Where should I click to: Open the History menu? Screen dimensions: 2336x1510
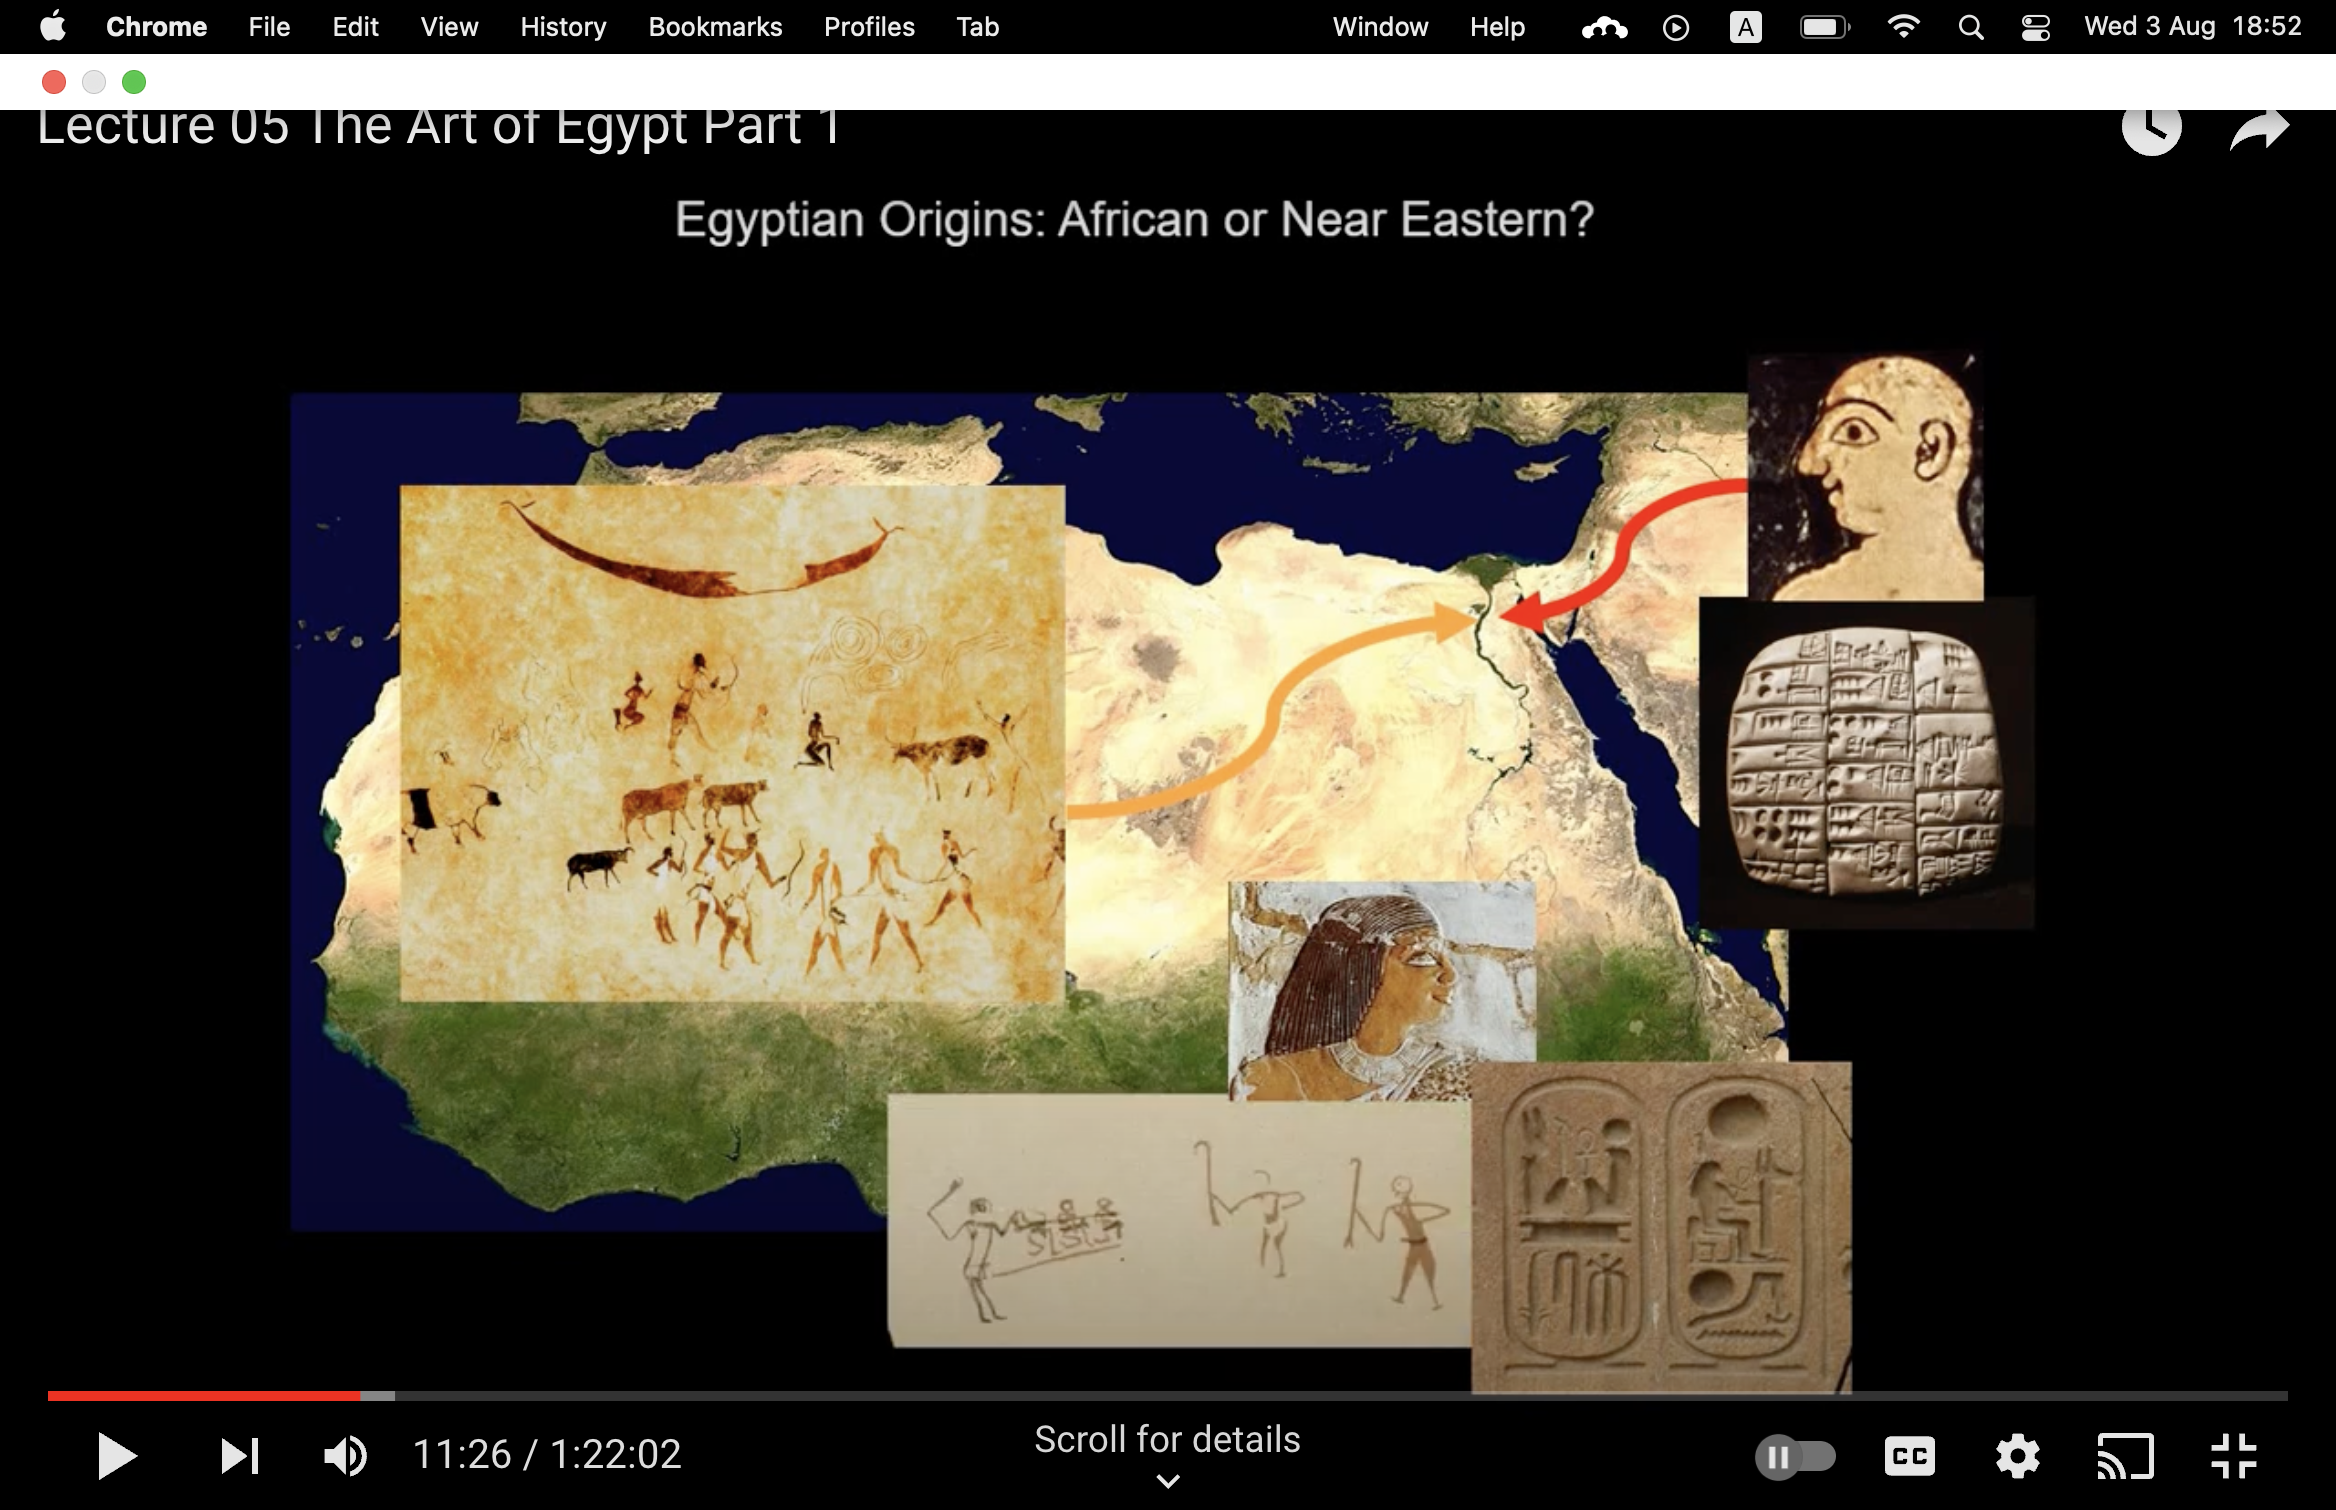tap(563, 27)
